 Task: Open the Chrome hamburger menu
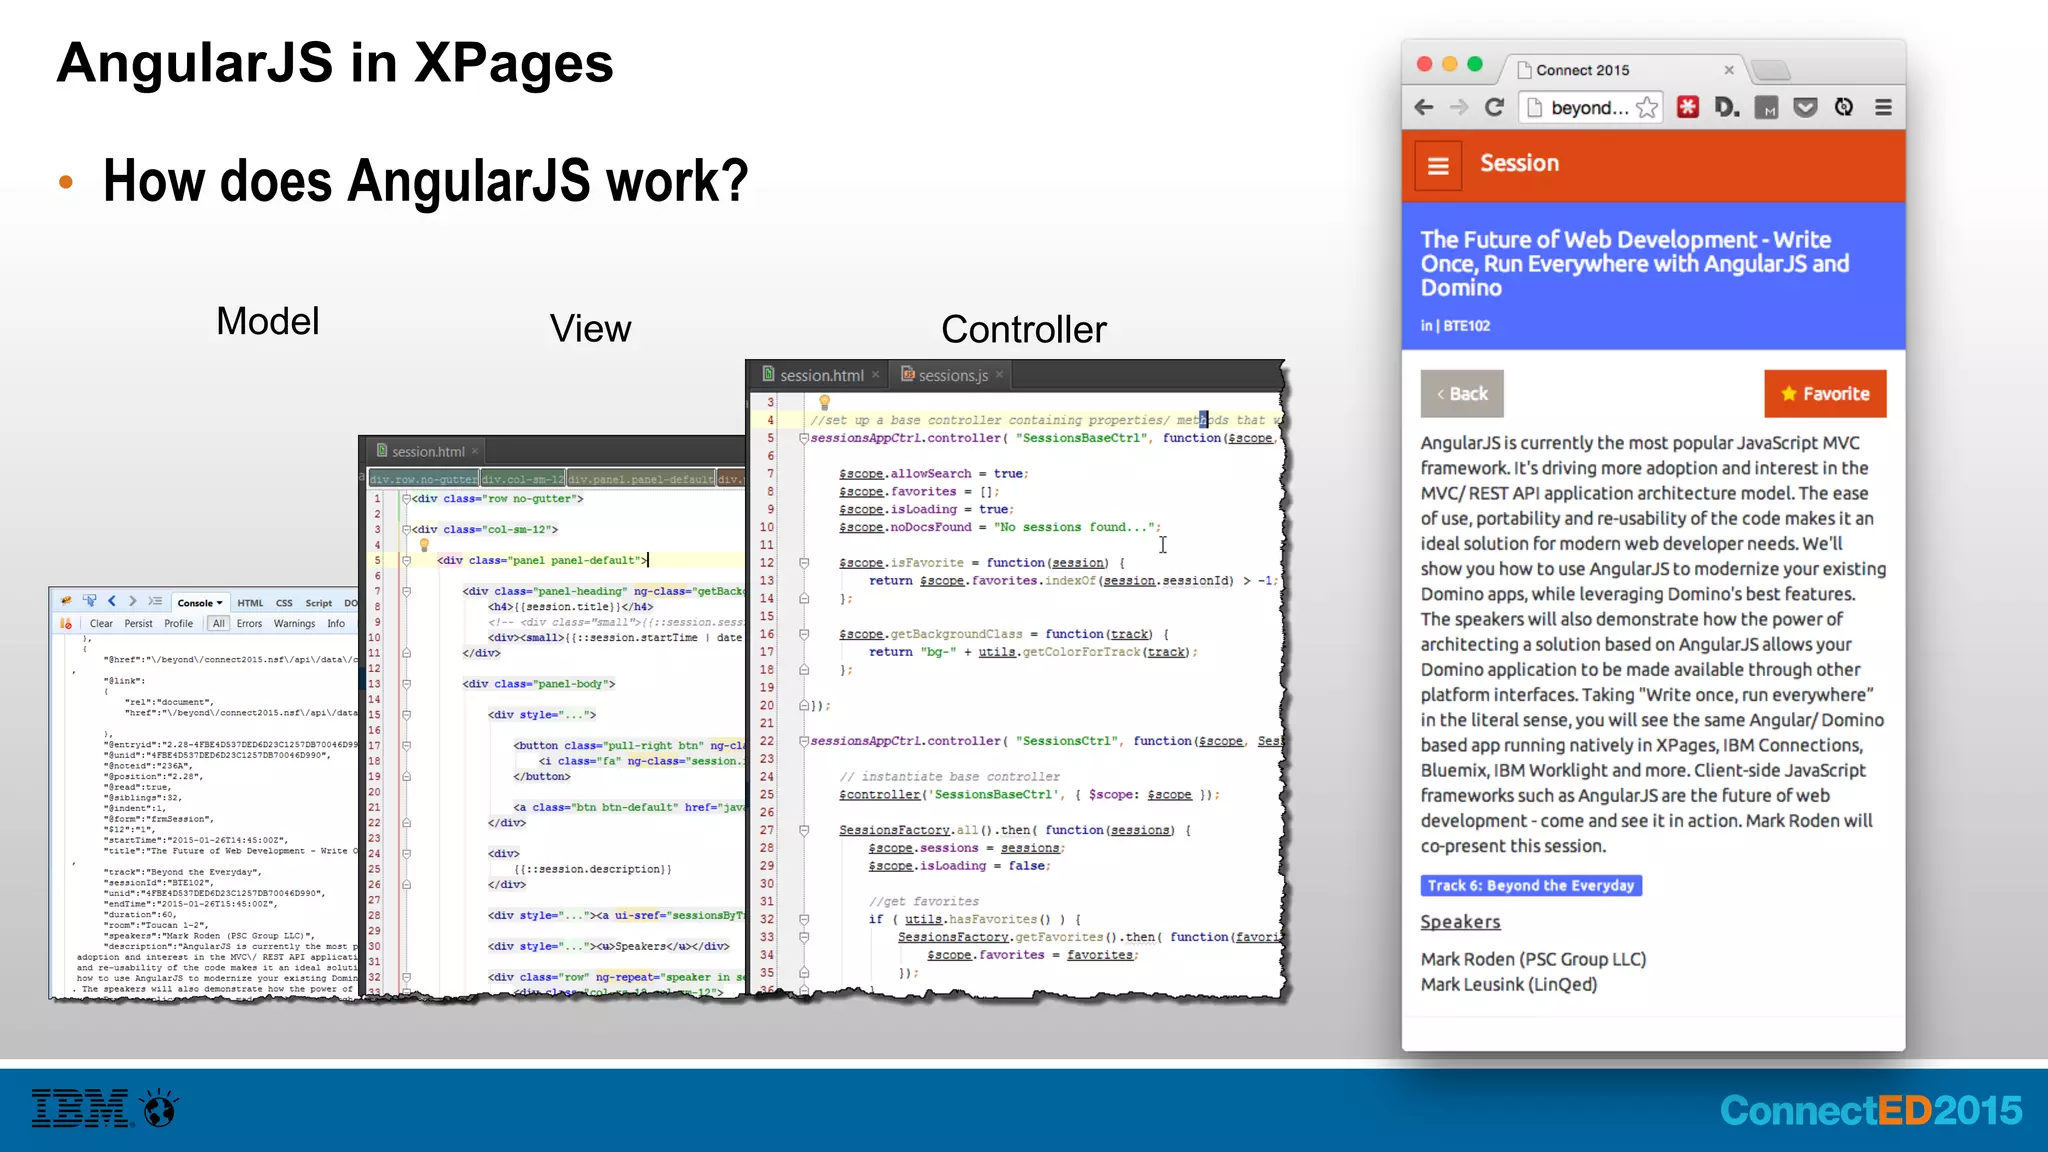click(1883, 107)
